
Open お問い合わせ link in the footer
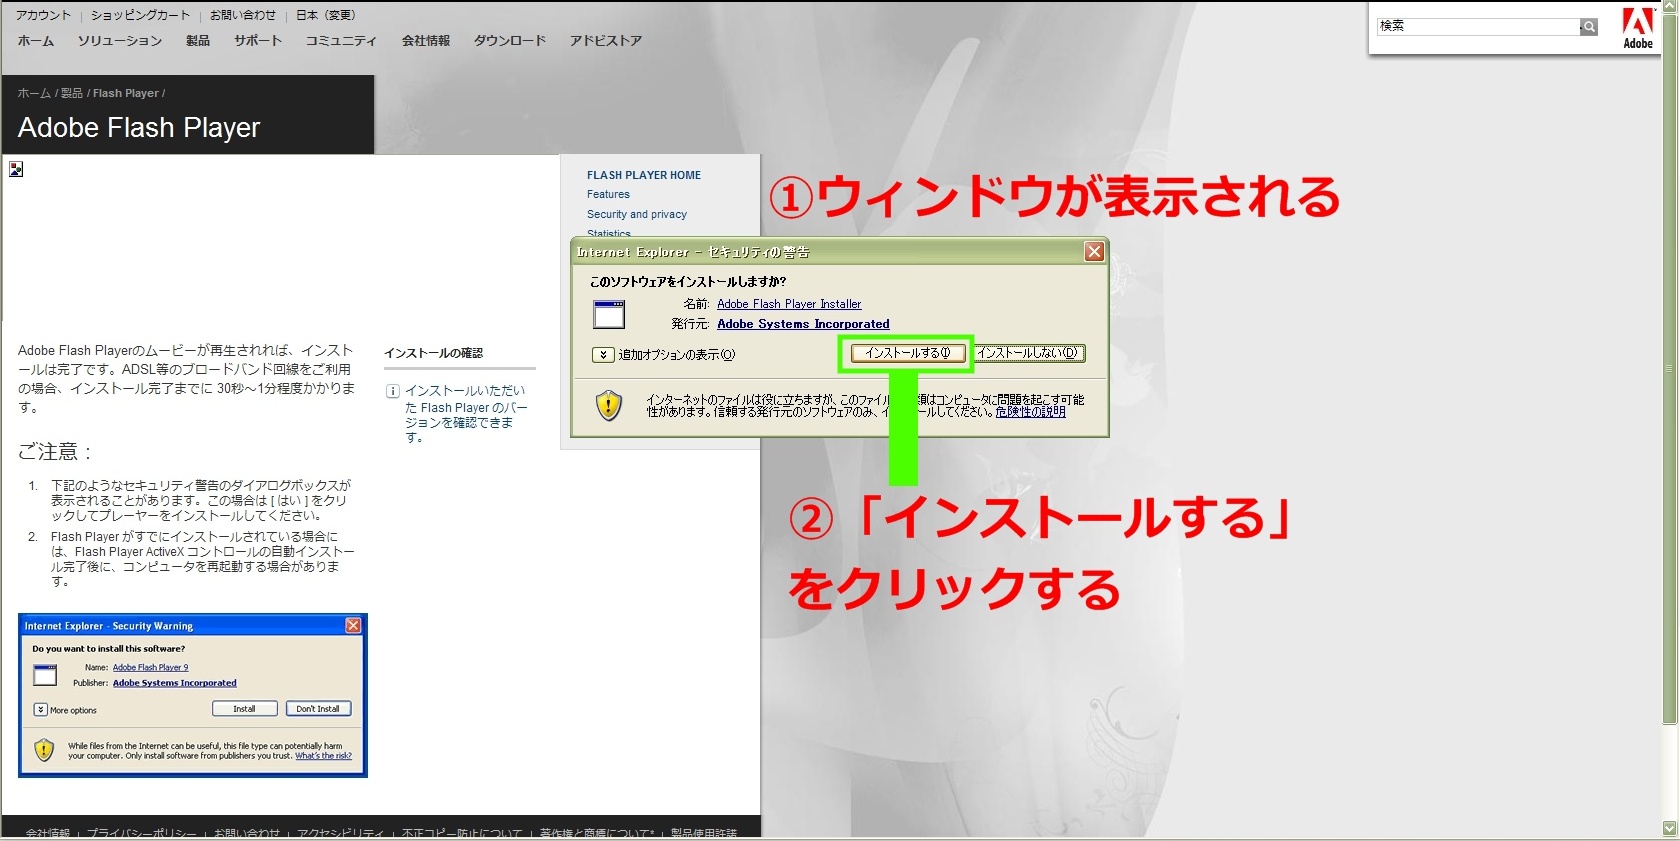(x=247, y=833)
